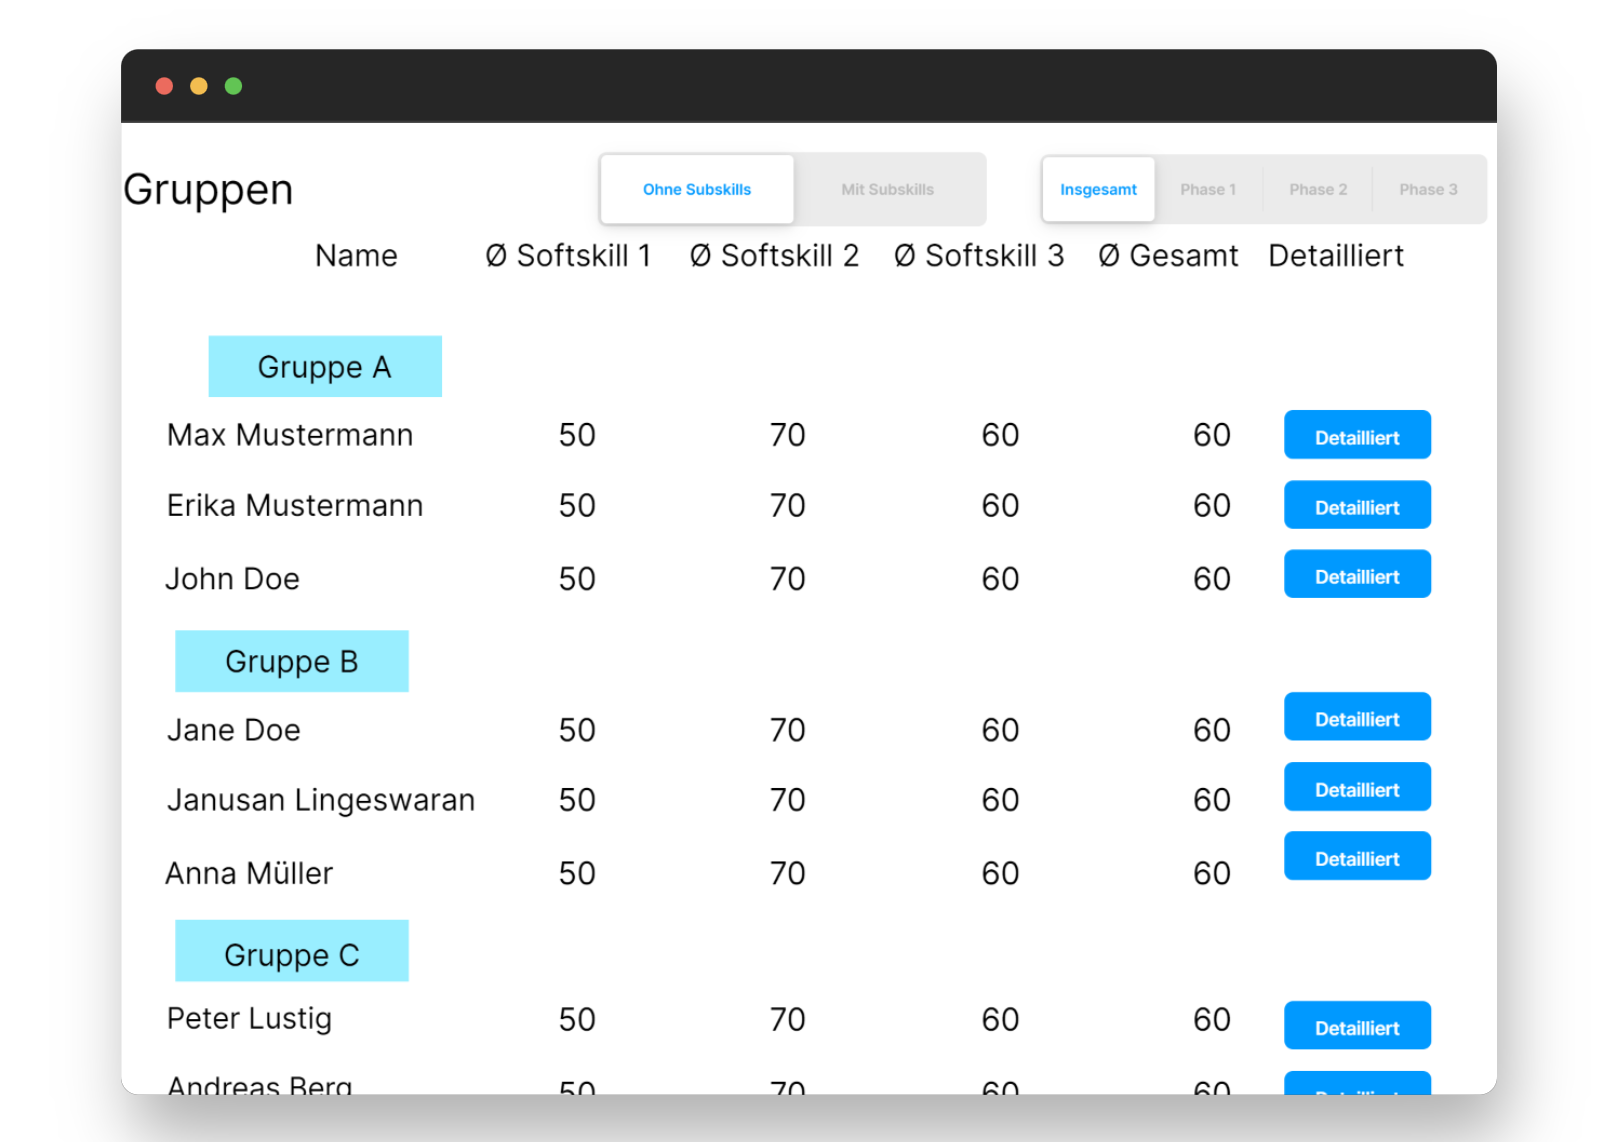The image size is (1616, 1142).
Task: Click John Doe's Gesamt value 60
Action: 1212,579
